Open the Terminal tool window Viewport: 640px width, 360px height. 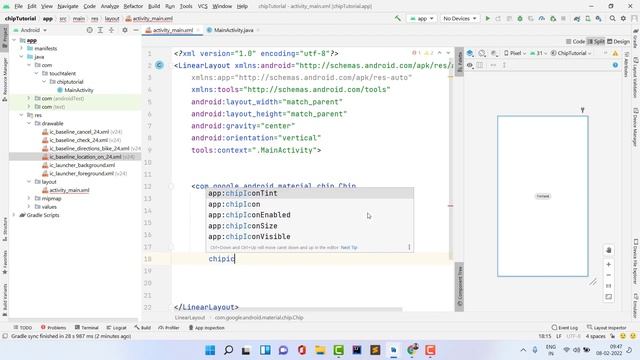87,327
